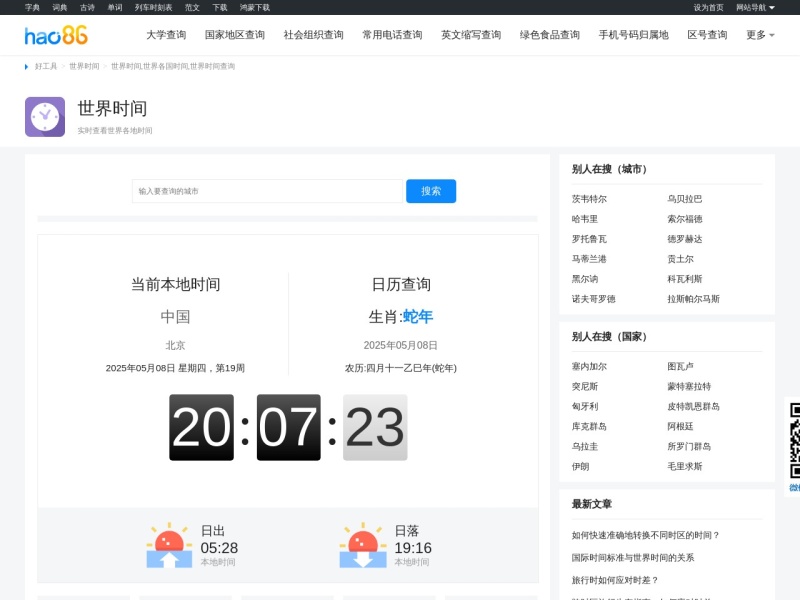Click the breadcrumb arrow before 好工具
800x600 pixels.
(x=27, y=66)
